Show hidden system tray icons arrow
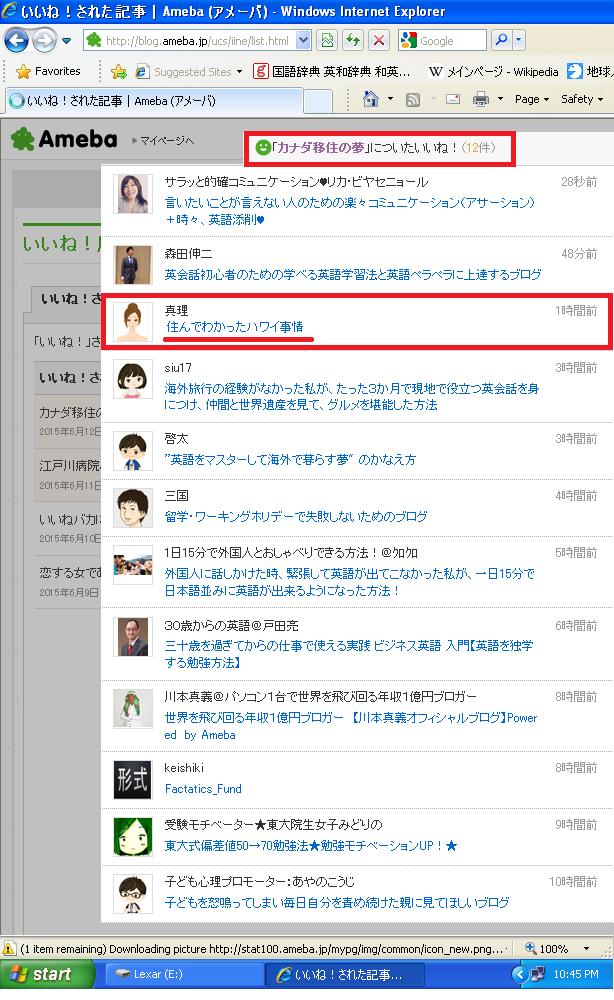The height and width of the screenshot is (1000, 614). pos(520,974)
